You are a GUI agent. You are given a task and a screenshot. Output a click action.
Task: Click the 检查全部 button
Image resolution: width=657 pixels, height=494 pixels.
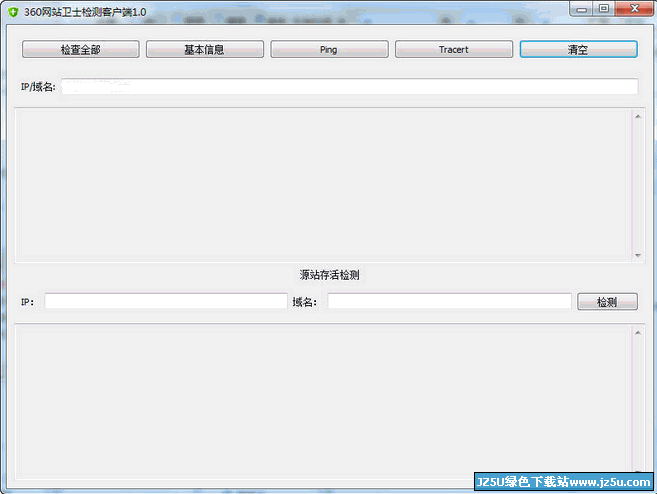pyautogui.click(x=80, y=49)
